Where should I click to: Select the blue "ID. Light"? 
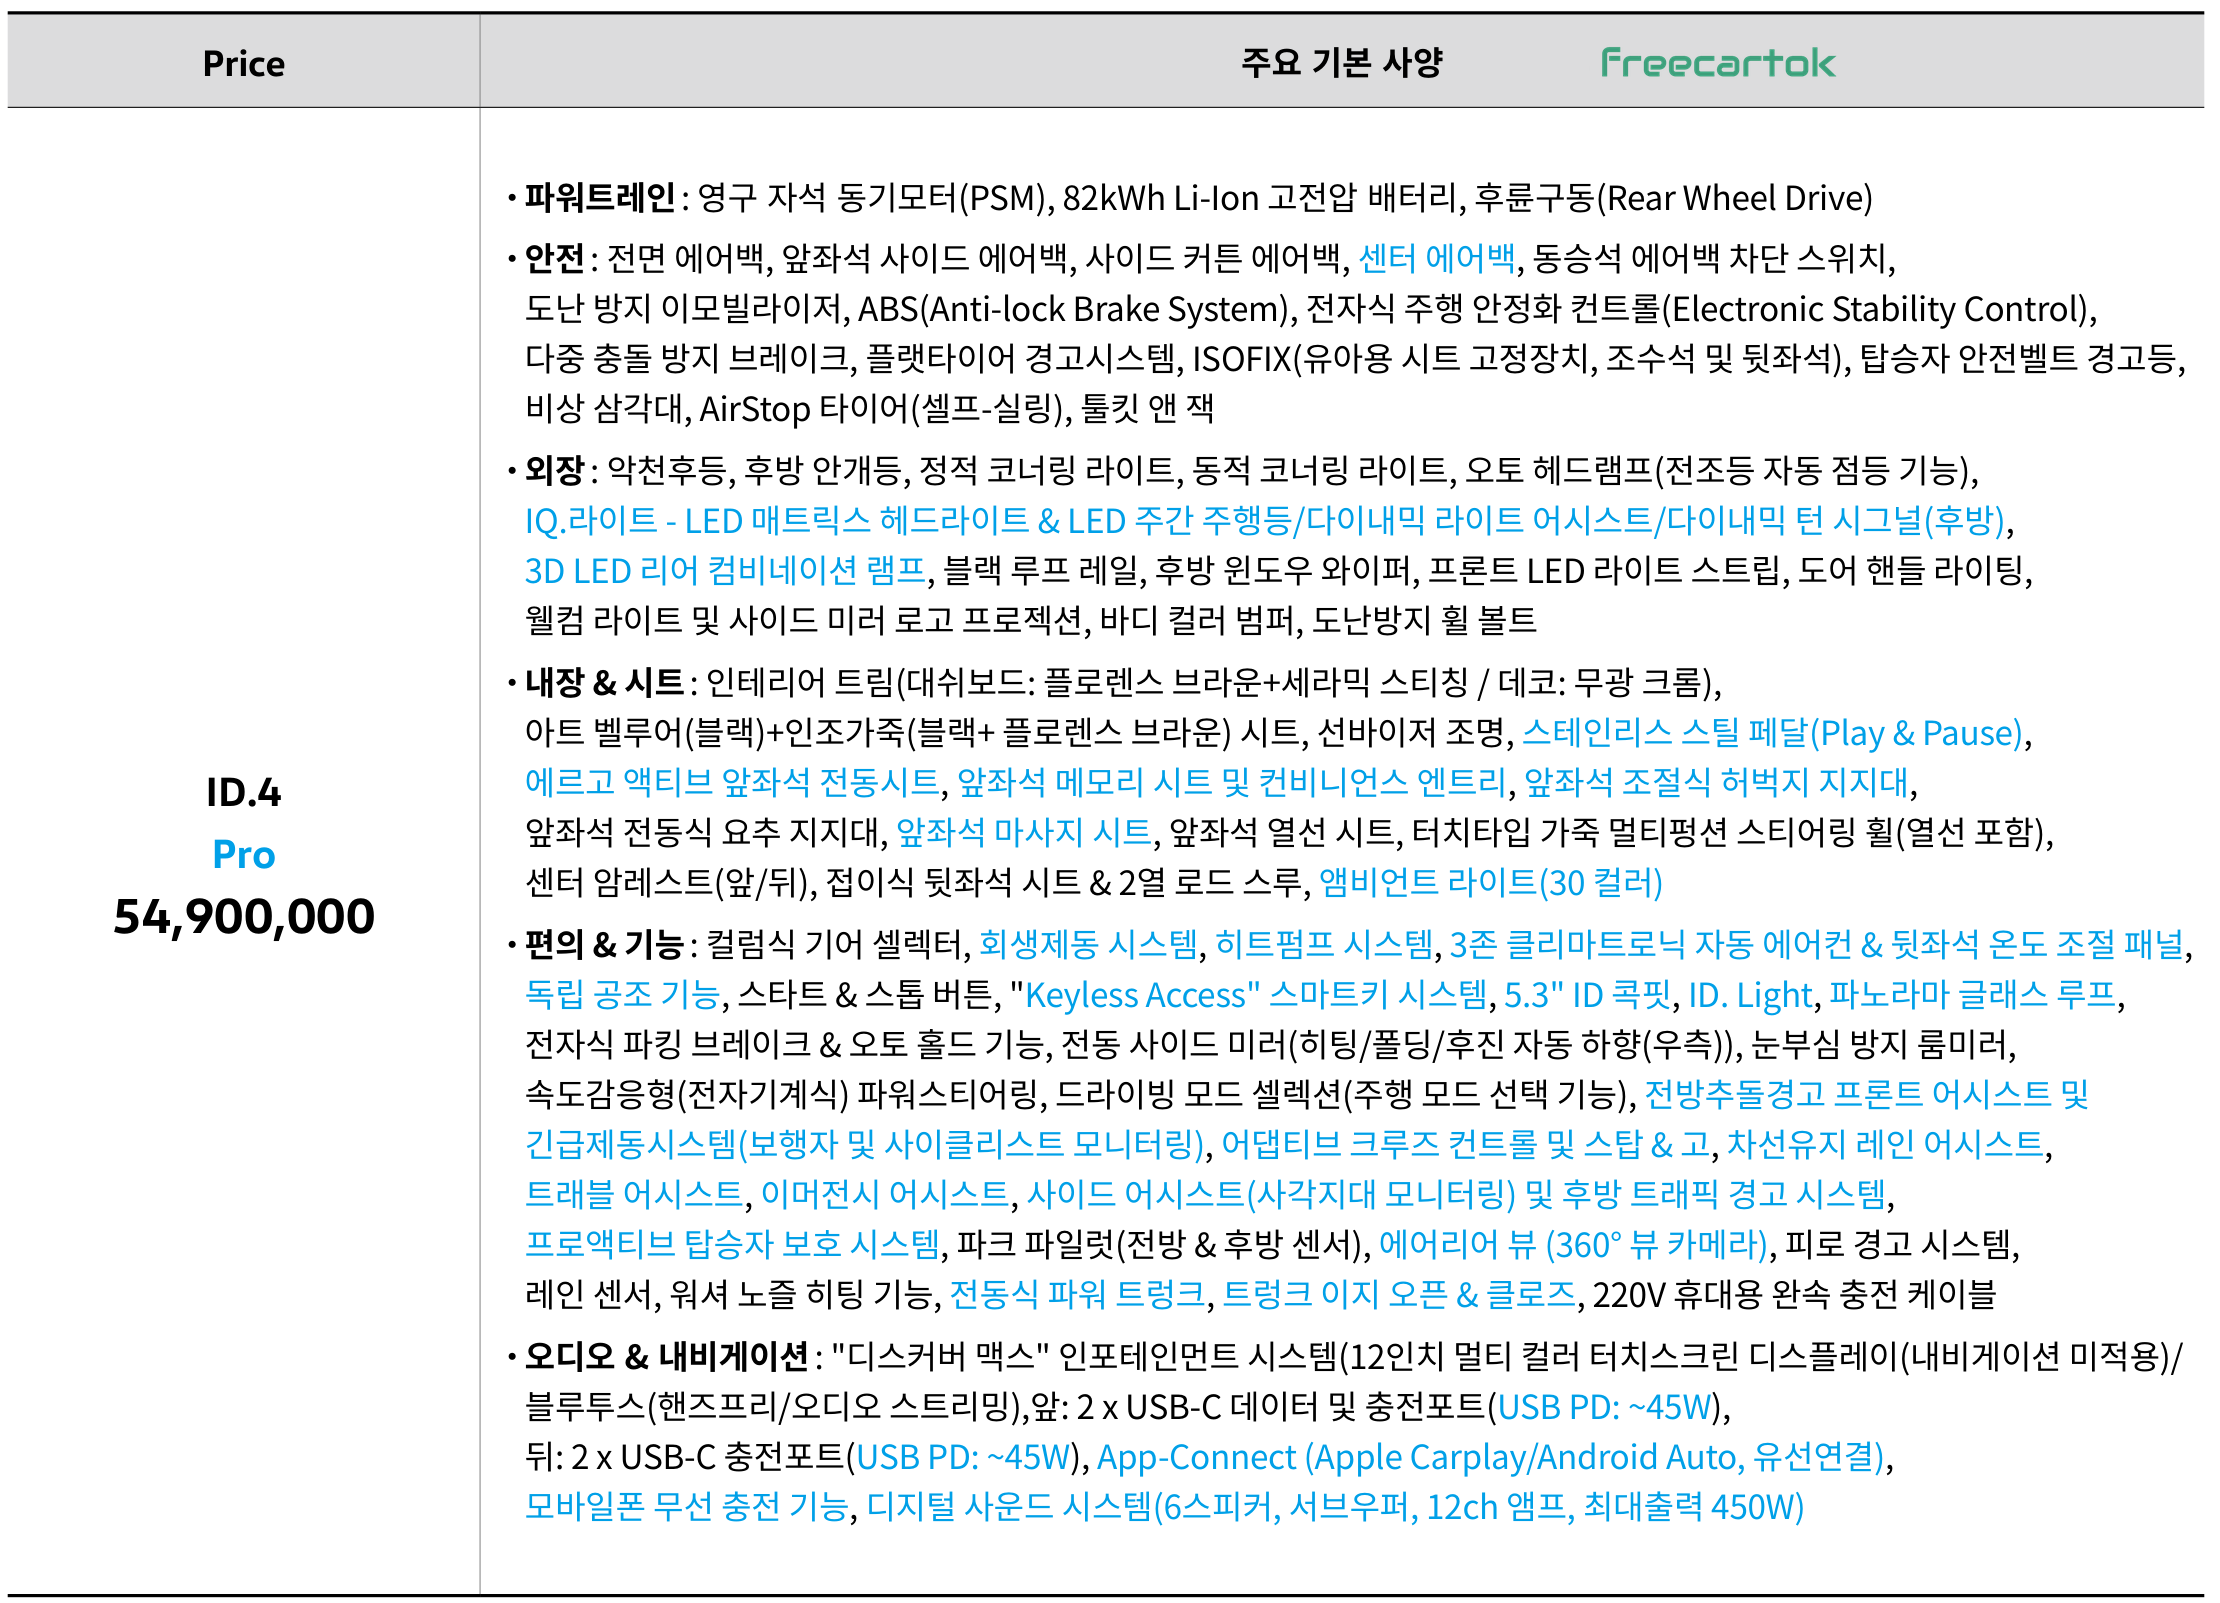[x=1750, y=995]
